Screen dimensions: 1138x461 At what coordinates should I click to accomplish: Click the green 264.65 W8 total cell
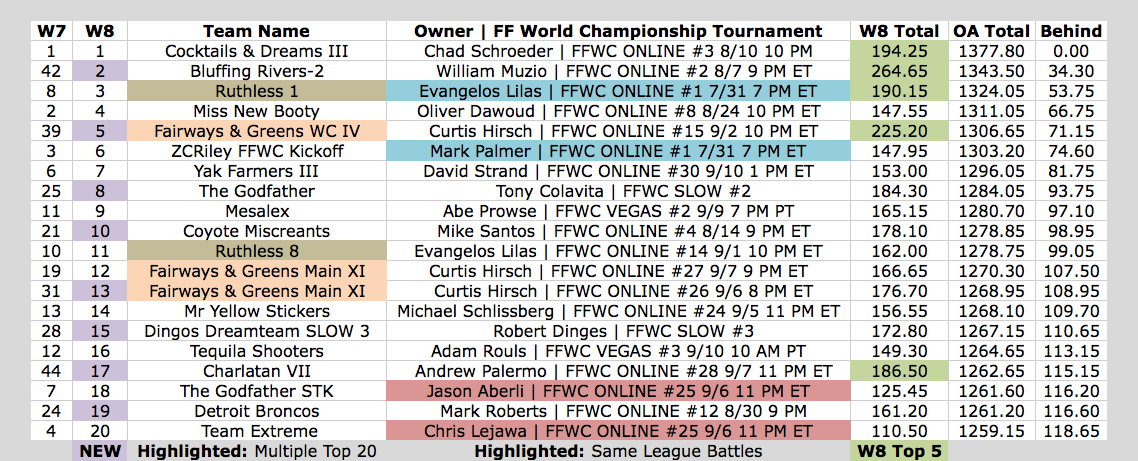(x=898, y=71)
